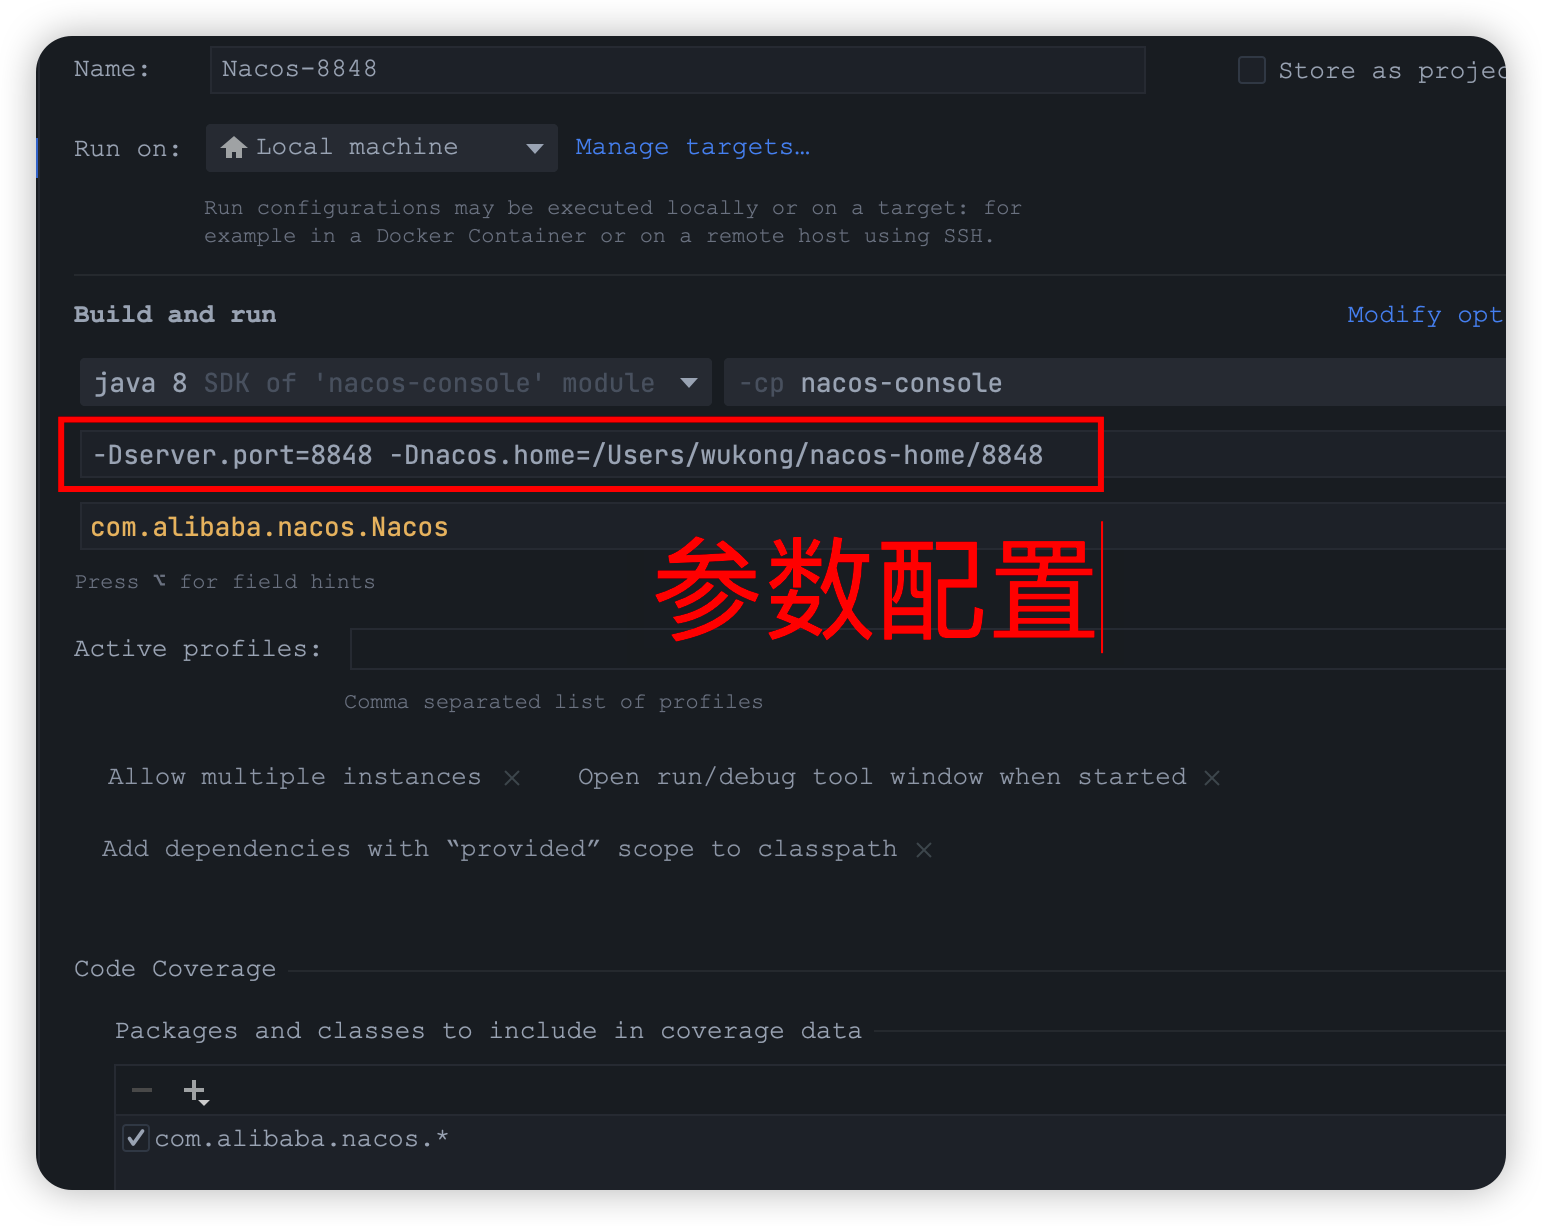Remove the Allow multiple instances option

512,778
